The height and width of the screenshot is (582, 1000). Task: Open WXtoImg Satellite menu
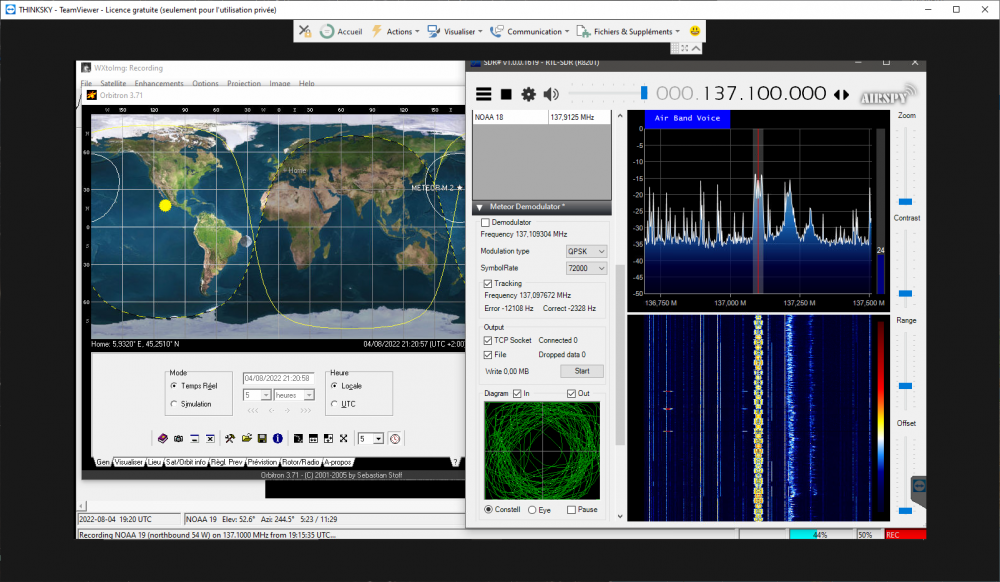coord(114,84)
